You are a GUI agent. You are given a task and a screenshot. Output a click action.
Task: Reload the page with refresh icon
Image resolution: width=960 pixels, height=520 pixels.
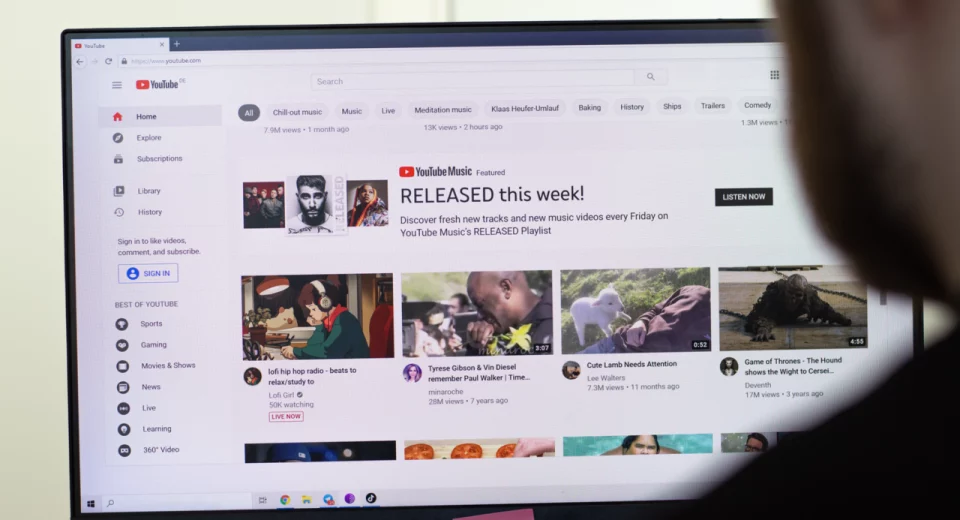[x=108, y=61]
